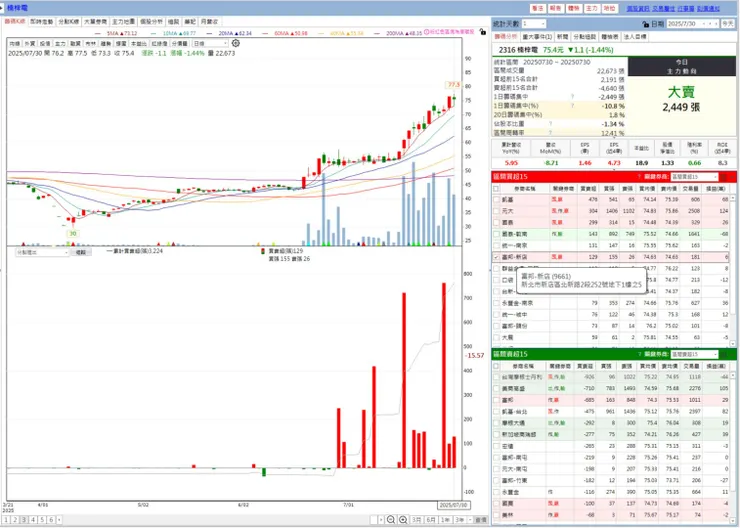Switch to the 即時走勢 tab
The height and width of the screenshot is (528, 740).
42,22
